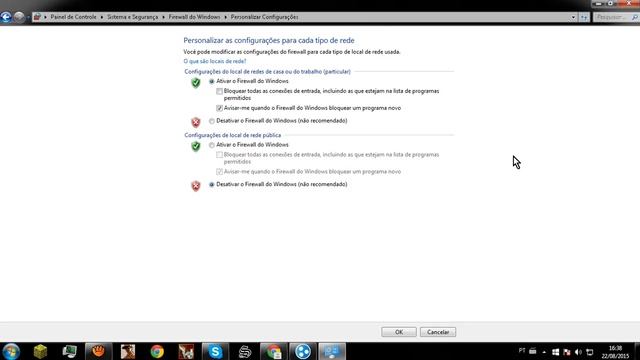Select Ativar o Firewall for private network
This screenshot has width=640, height=360.
tap(211, 82)
